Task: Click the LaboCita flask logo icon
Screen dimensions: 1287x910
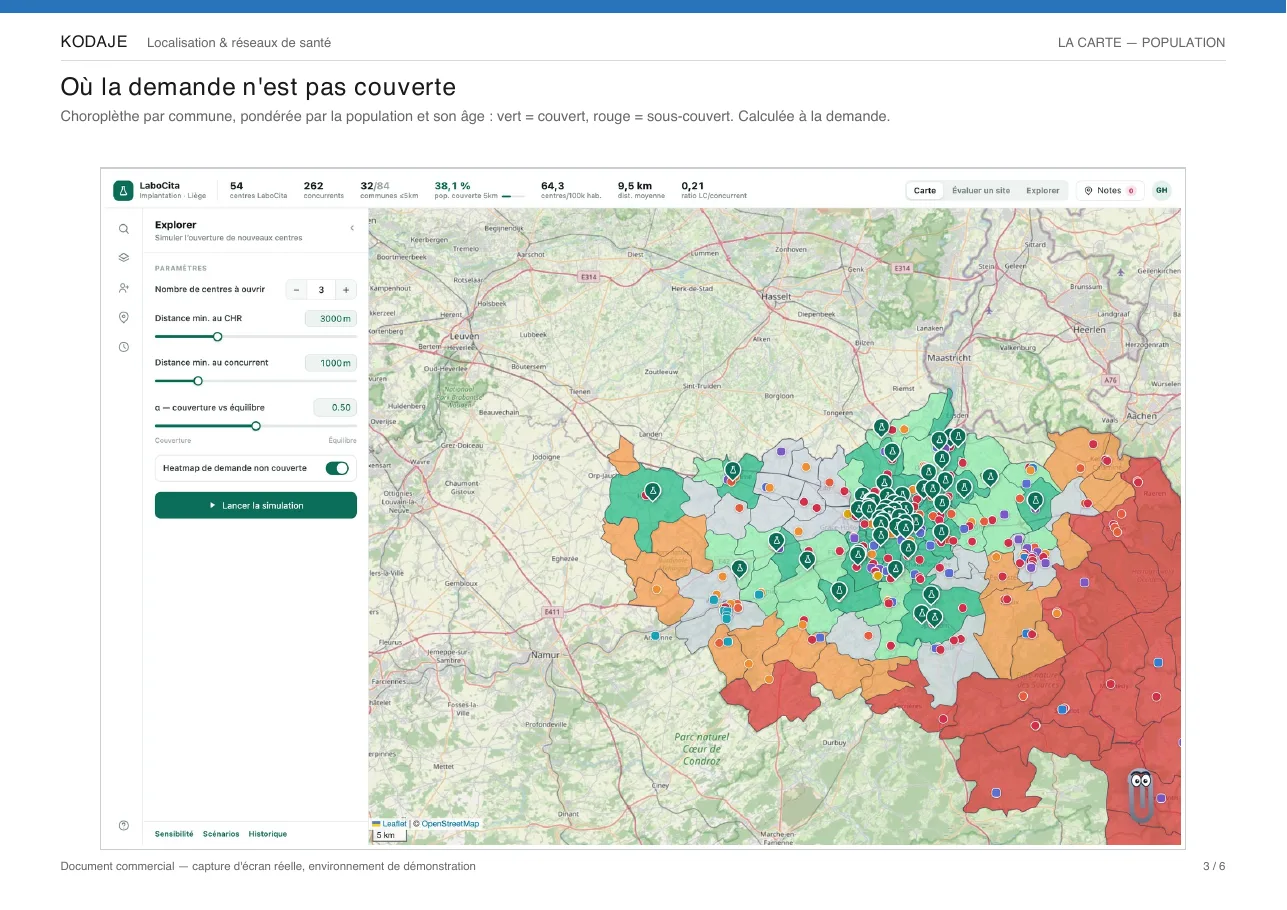Action: tap(123, 190)
